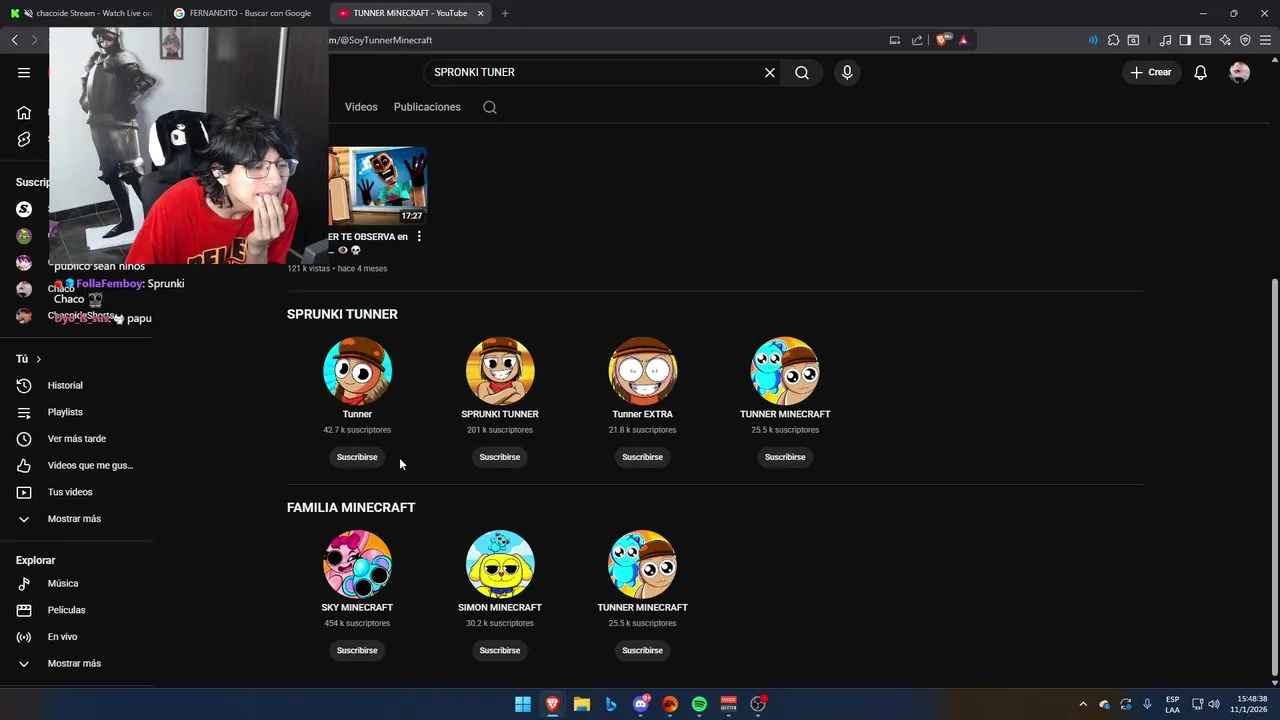The height and width of the screenshot is (720, 1280).
Task: Search within channel magnifier icon
Action: coord(490,107)
